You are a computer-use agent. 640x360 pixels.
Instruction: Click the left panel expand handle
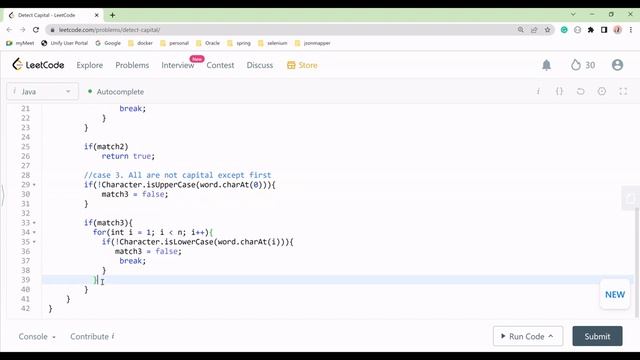coord(2,195)
